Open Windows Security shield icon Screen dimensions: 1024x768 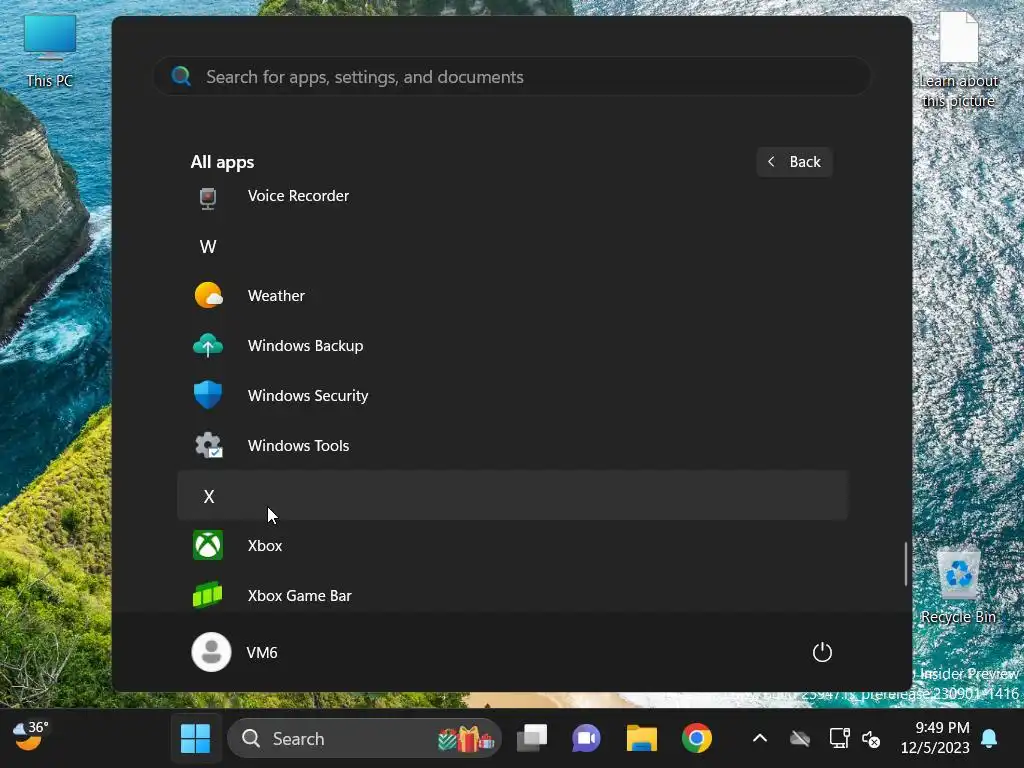tap(208, 395)
